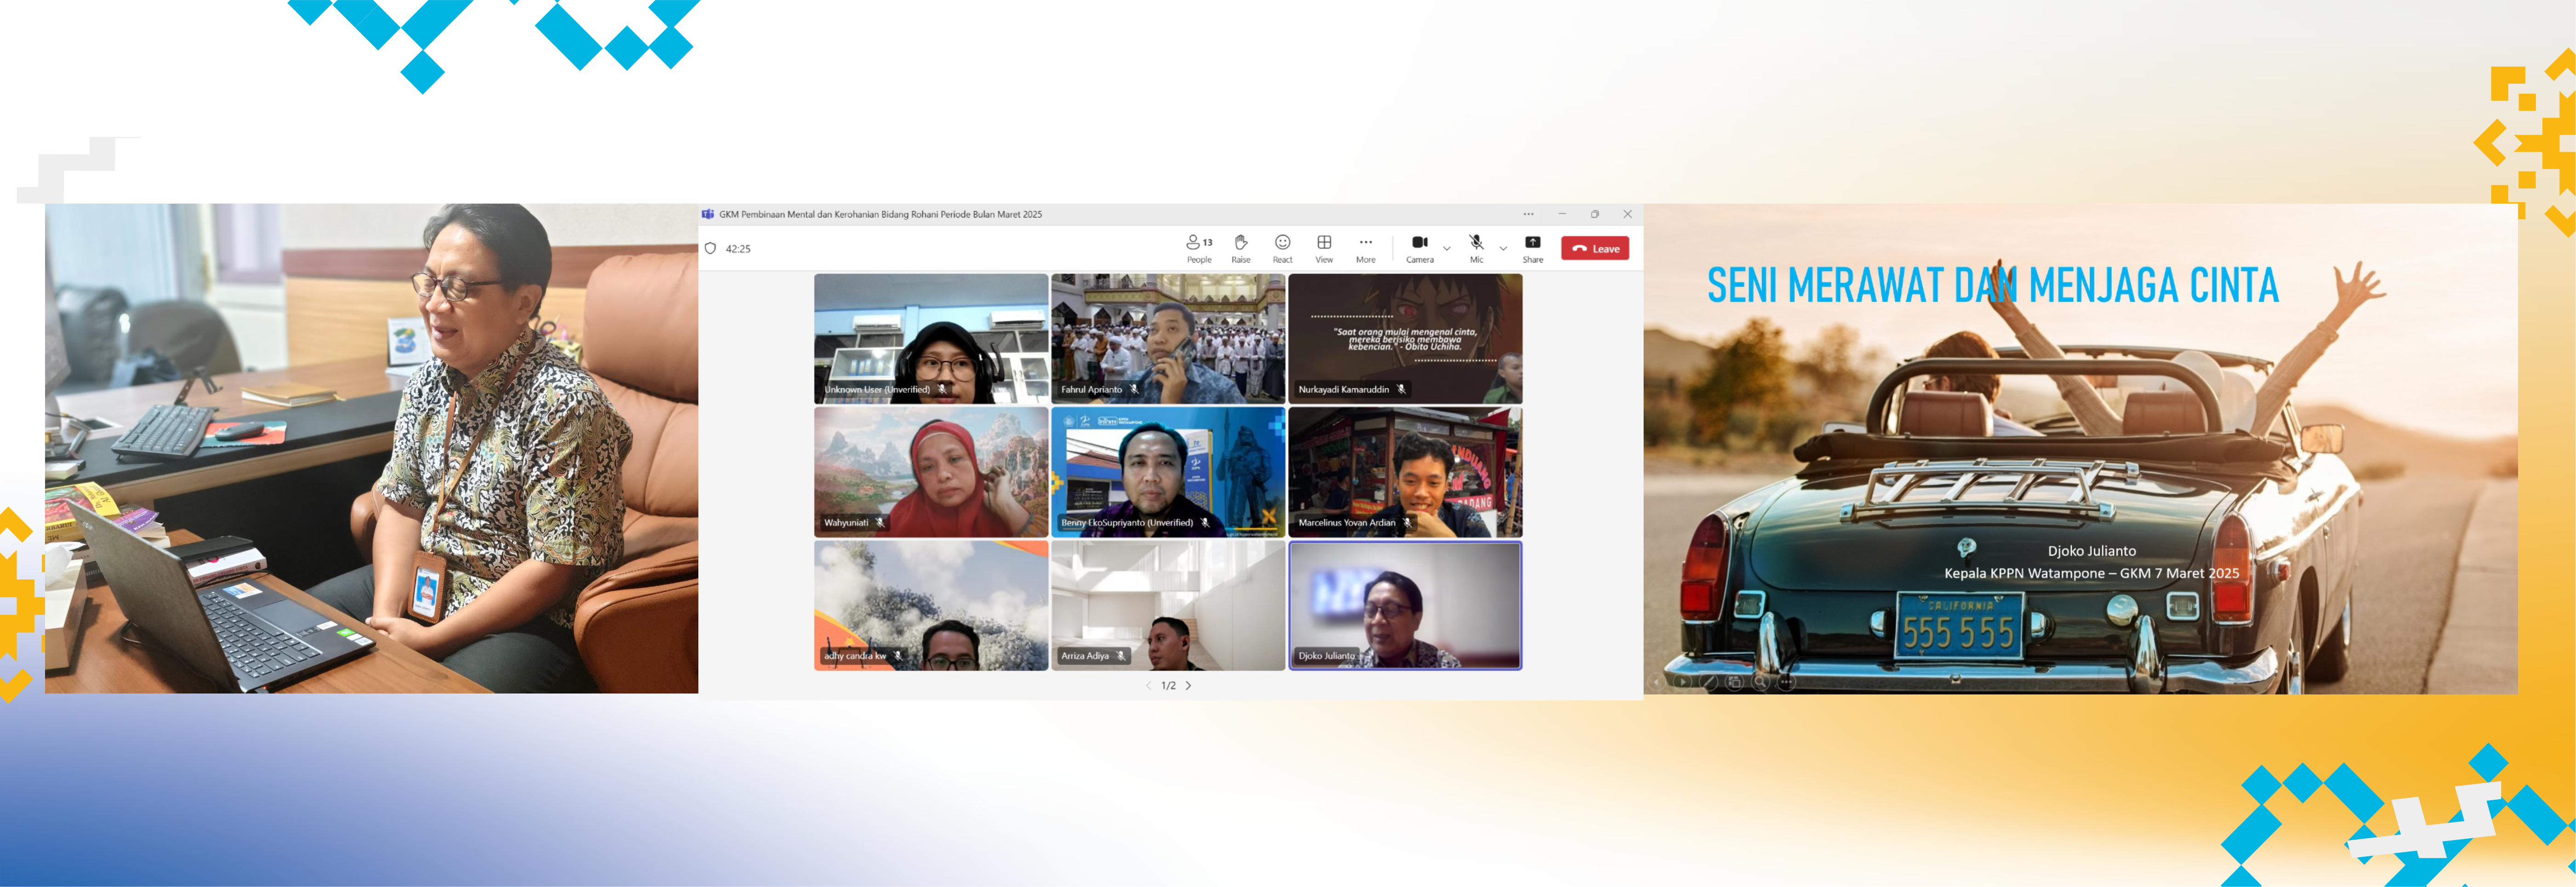Open the React emoji menu
Viewport: 2576px width, 887px height.
1283,248
